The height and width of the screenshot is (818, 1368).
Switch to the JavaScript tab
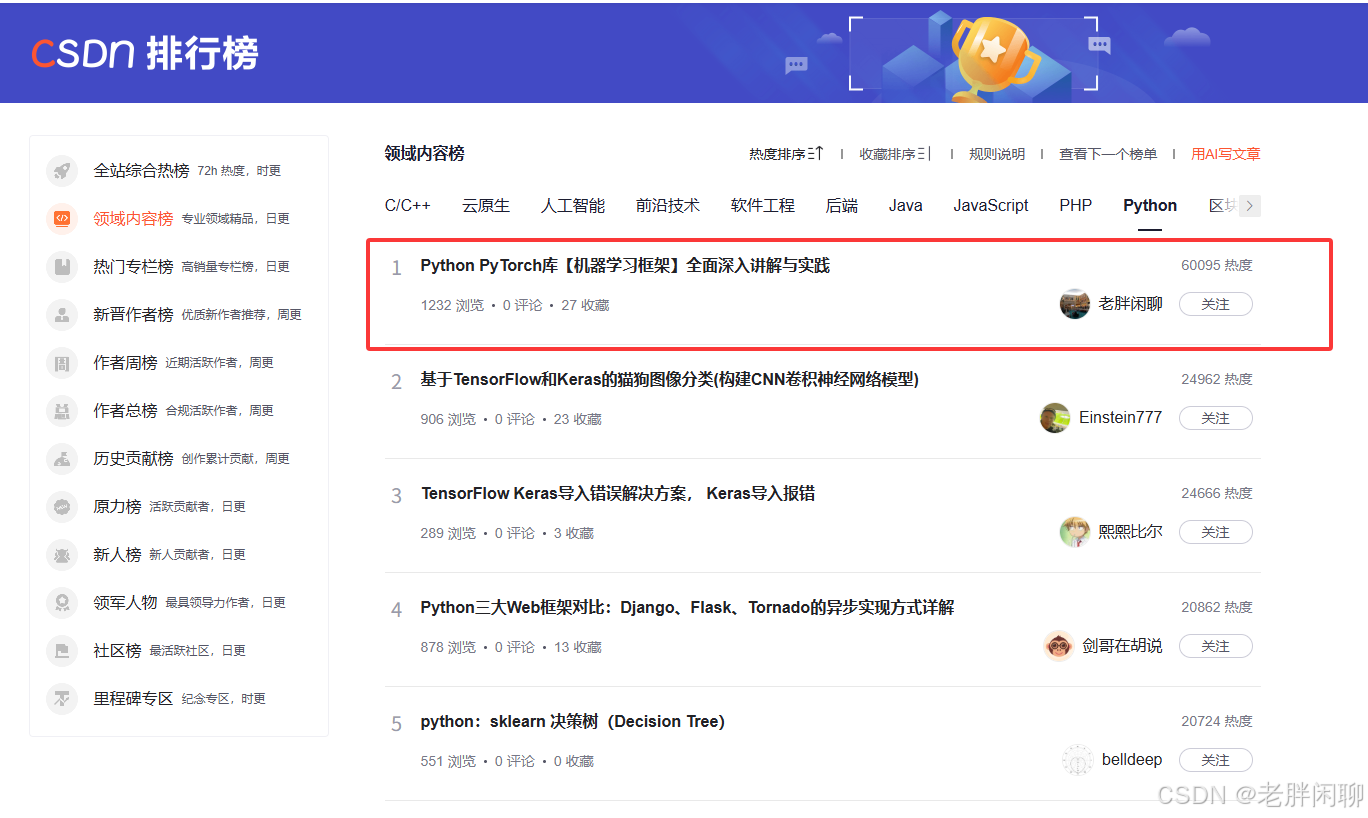tap(991, 205)
